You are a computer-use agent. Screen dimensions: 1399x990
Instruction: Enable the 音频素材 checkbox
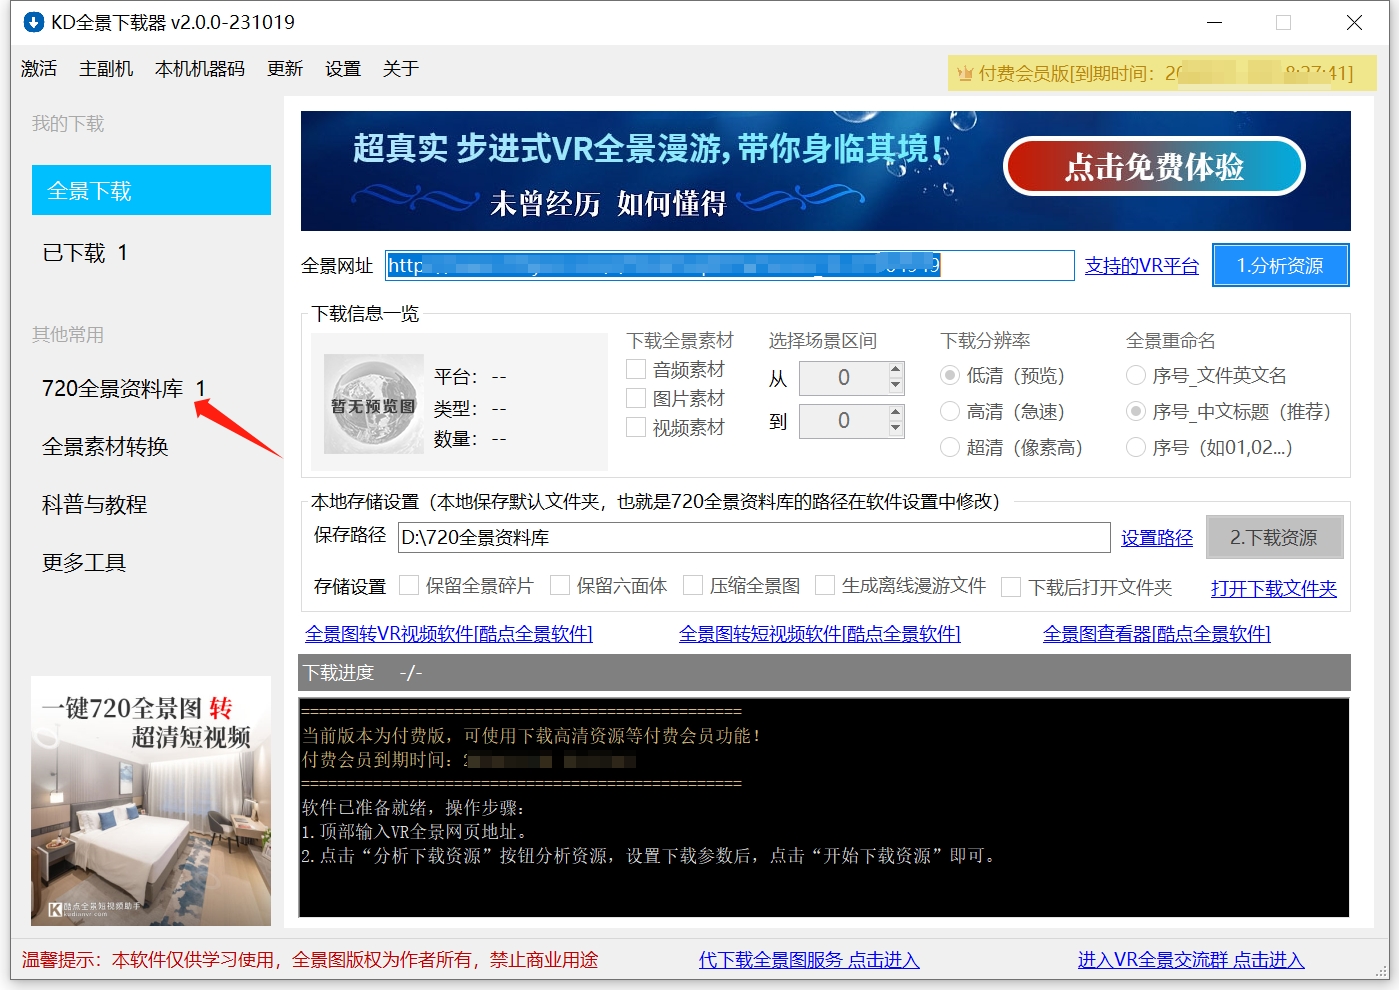point(636,369)
